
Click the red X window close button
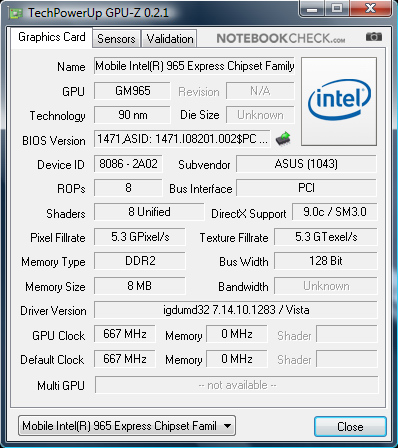(x=370, y=8)
